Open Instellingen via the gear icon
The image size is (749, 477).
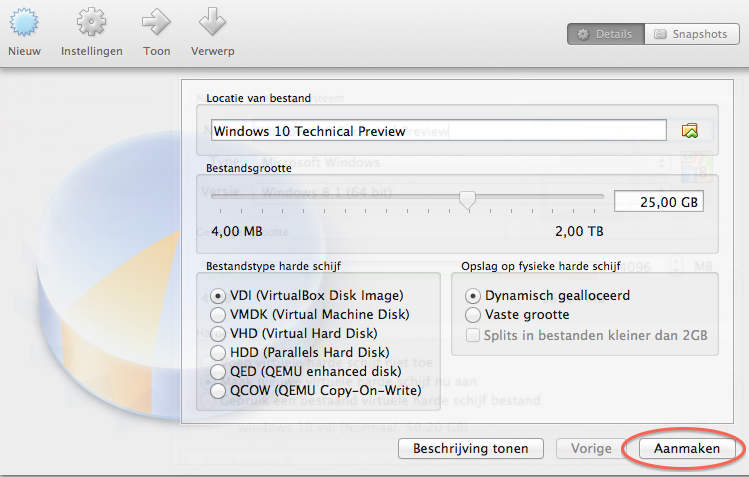point(91,22)
